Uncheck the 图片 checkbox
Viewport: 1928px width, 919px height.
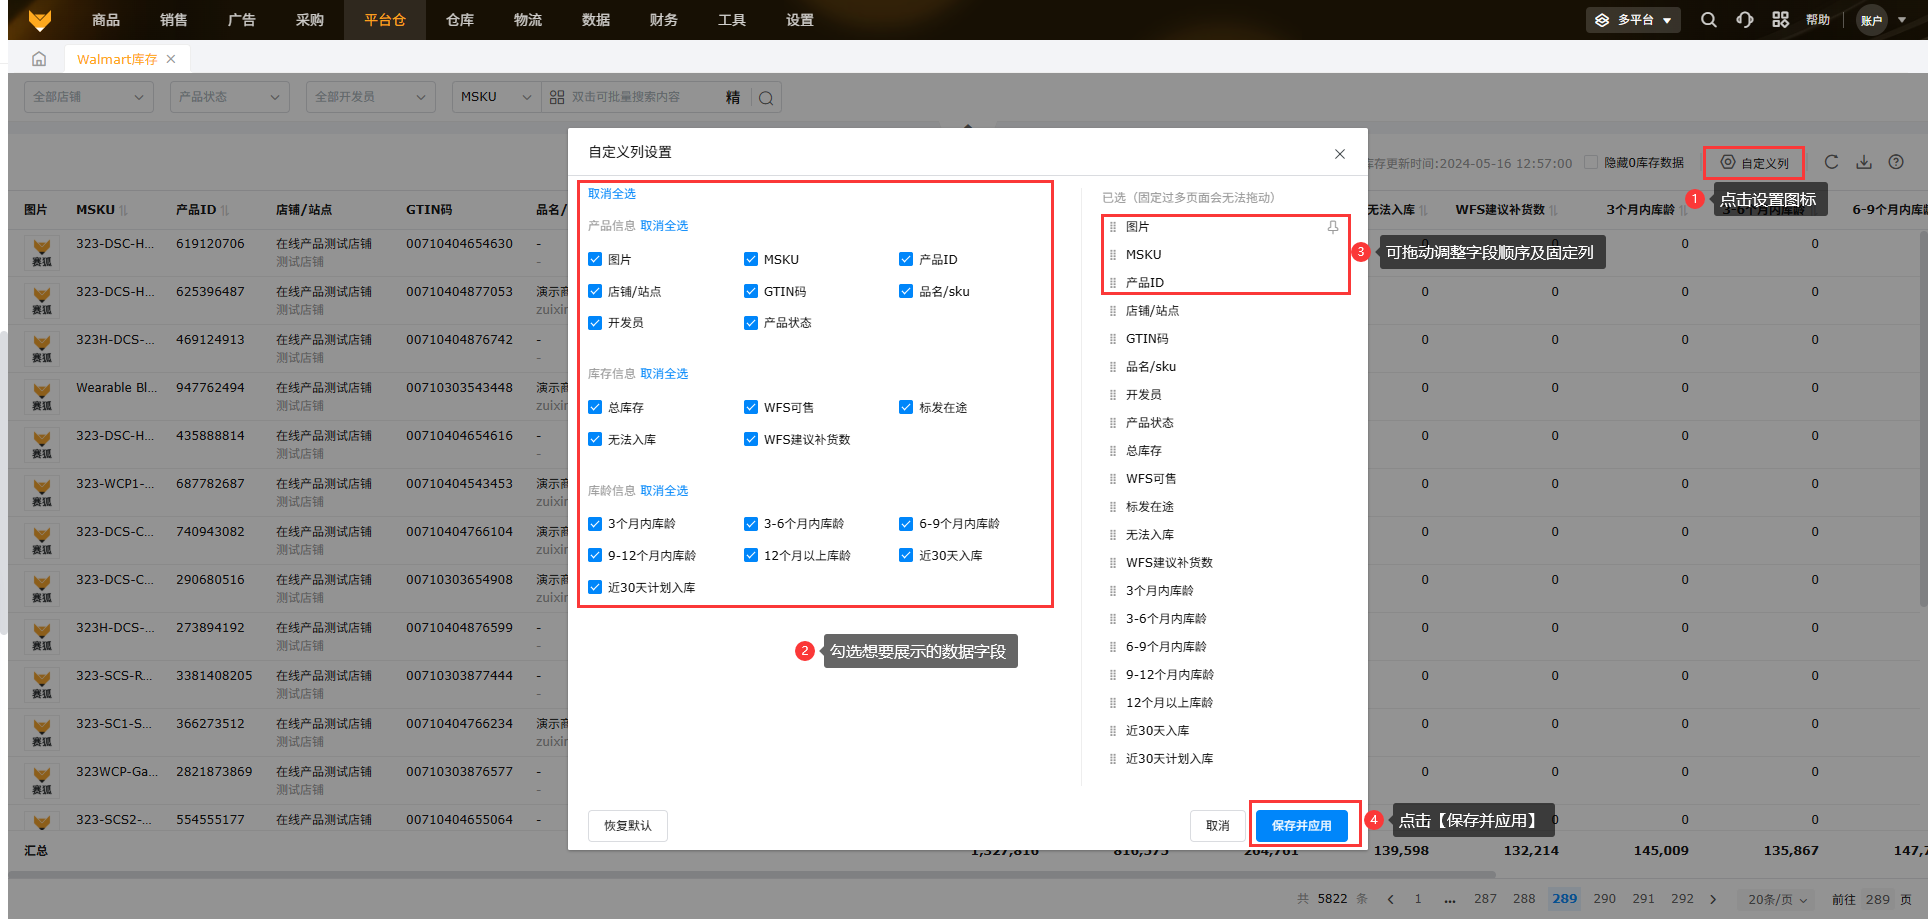595,259
